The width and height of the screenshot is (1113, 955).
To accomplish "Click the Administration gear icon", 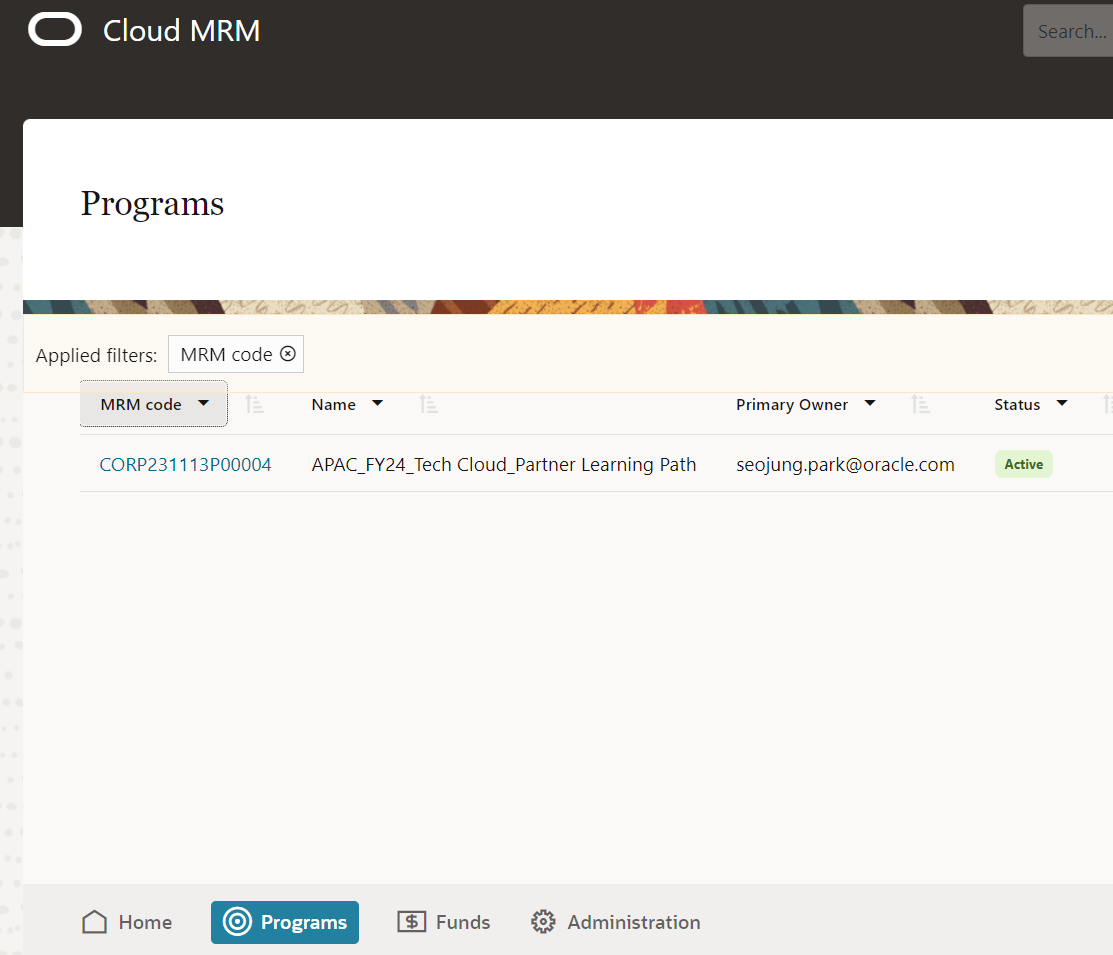I will pyautogui.click(x=543, y=922).
